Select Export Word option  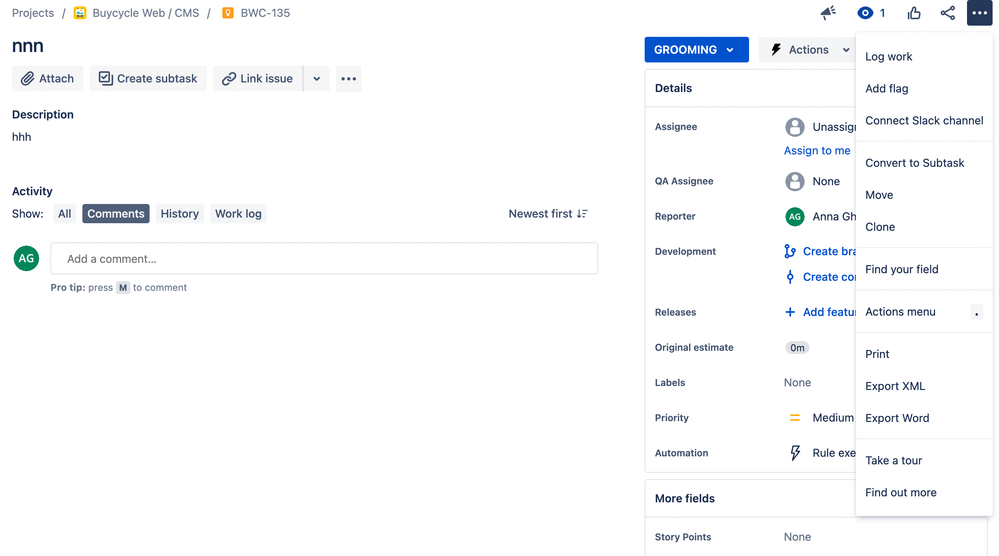tap(924, 418)
